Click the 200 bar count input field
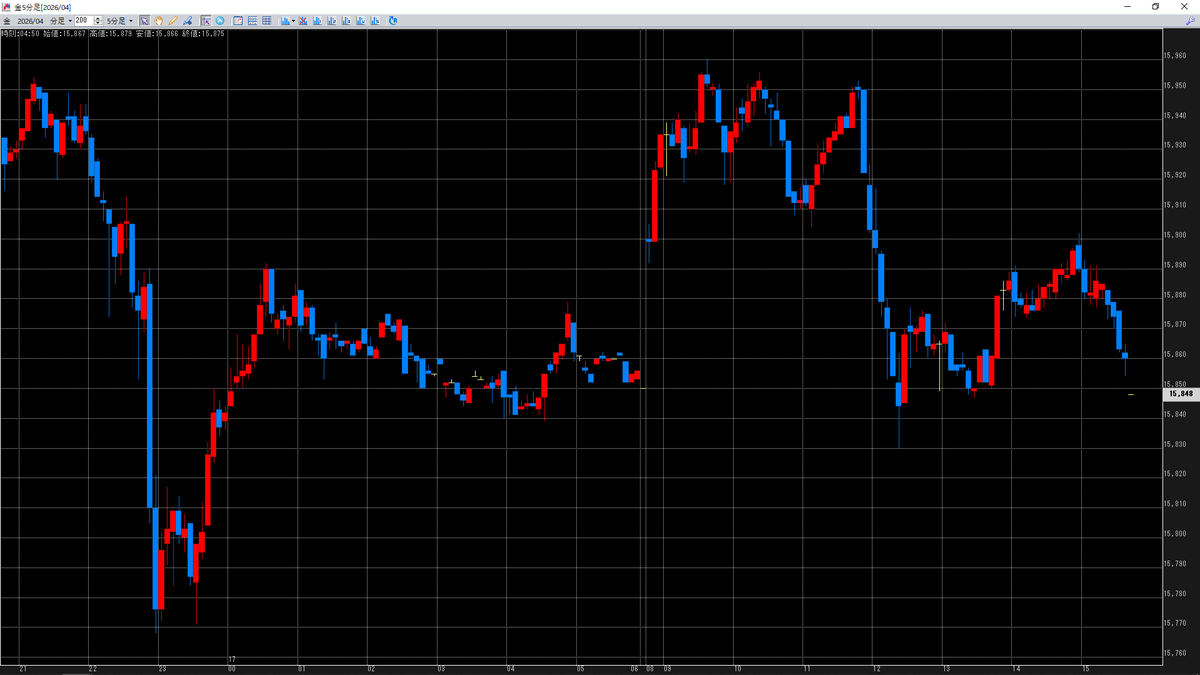Screen dimensions: 1200x675 [83, 21]
